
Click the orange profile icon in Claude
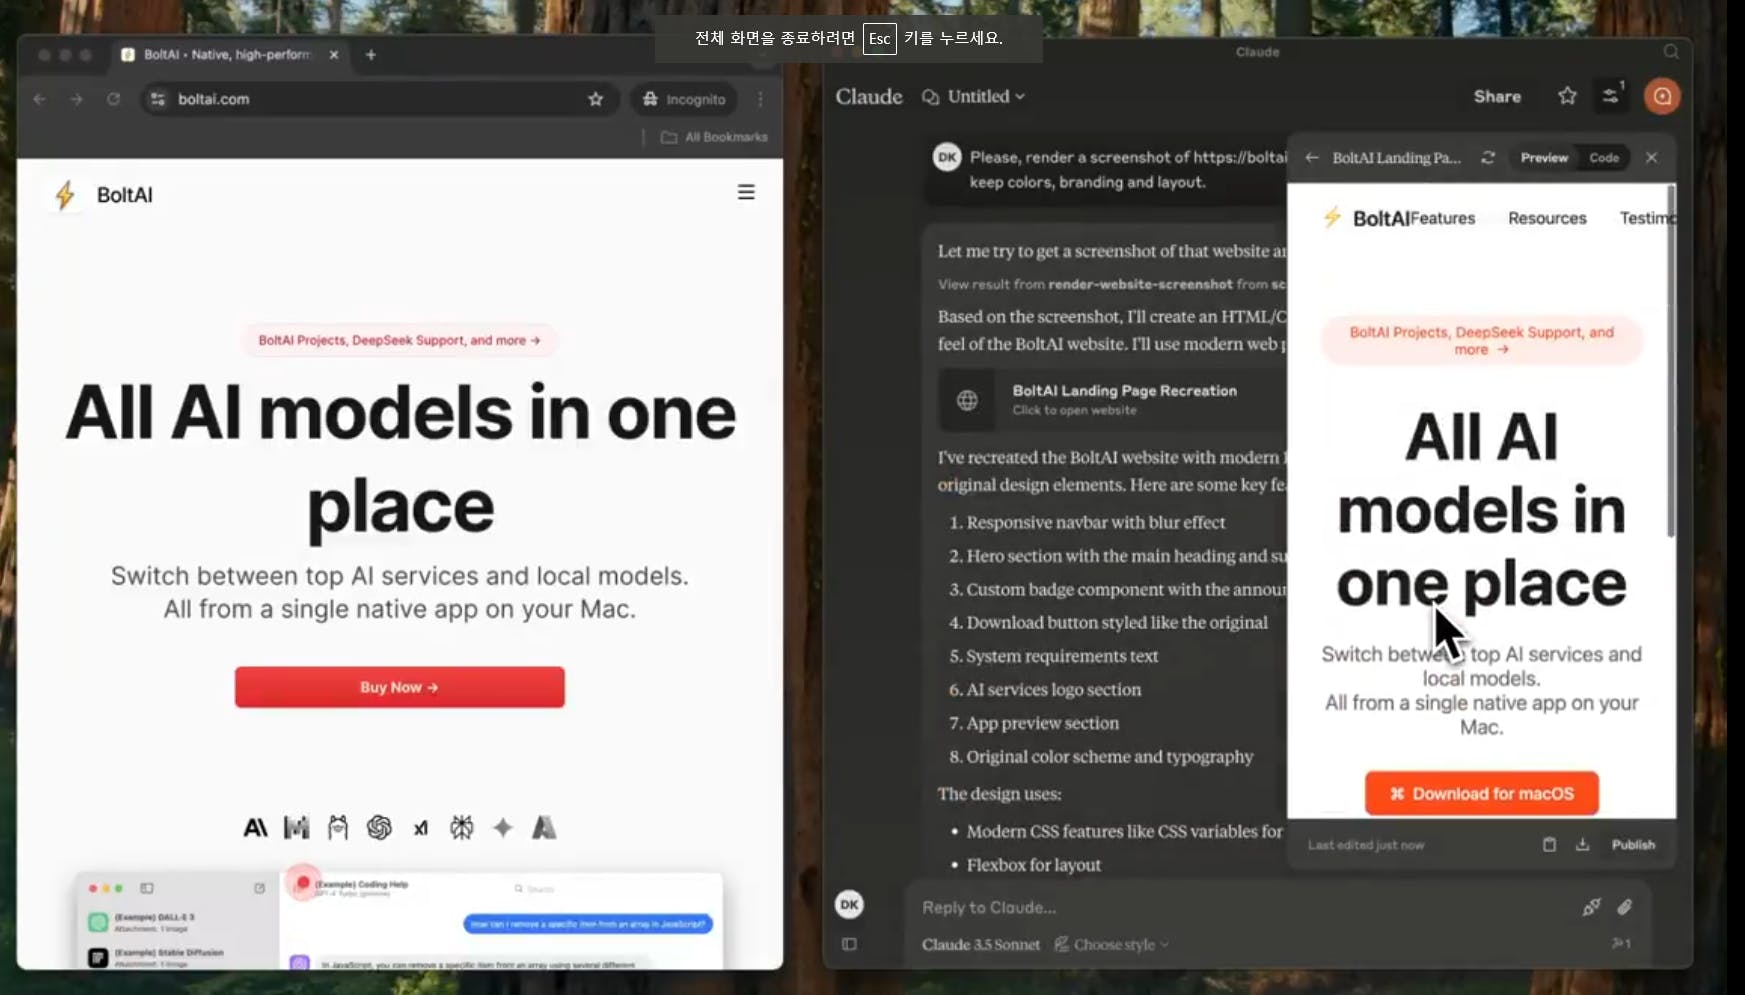click(1662, 96)
